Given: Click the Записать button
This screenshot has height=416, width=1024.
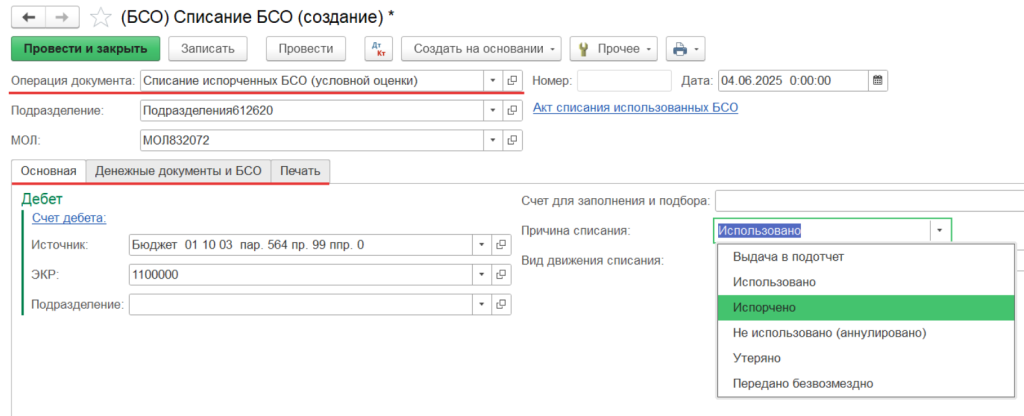Looking at the screenshot, I should [x=208, y=49].
